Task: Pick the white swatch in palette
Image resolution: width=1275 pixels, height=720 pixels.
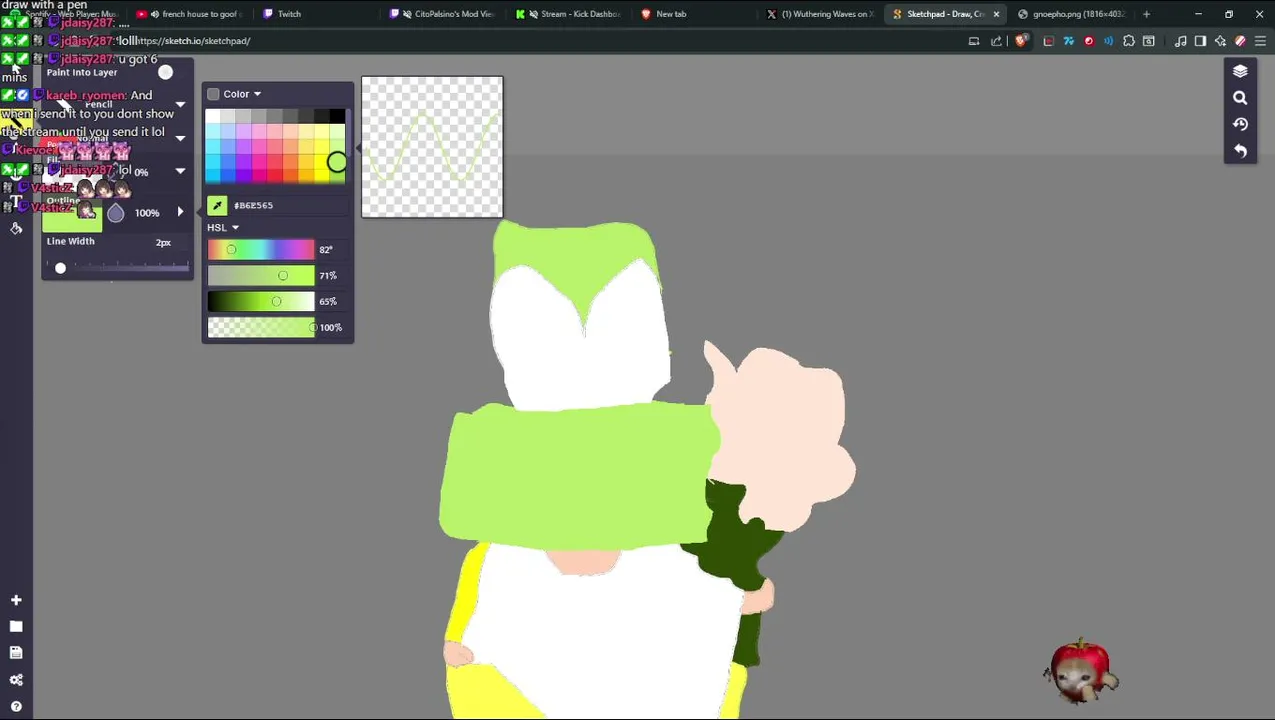Action: 213,117
